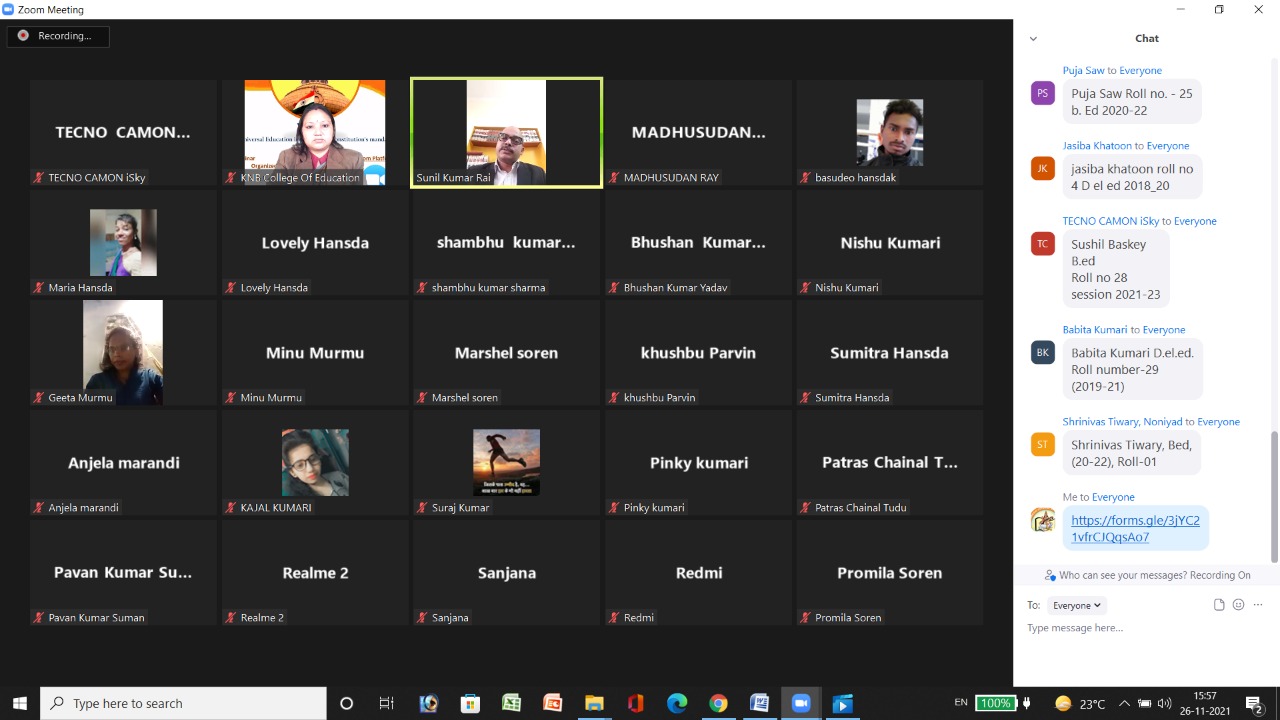
Task: Collapse the Chat panel using the chevron
Action: (1033, 39)
